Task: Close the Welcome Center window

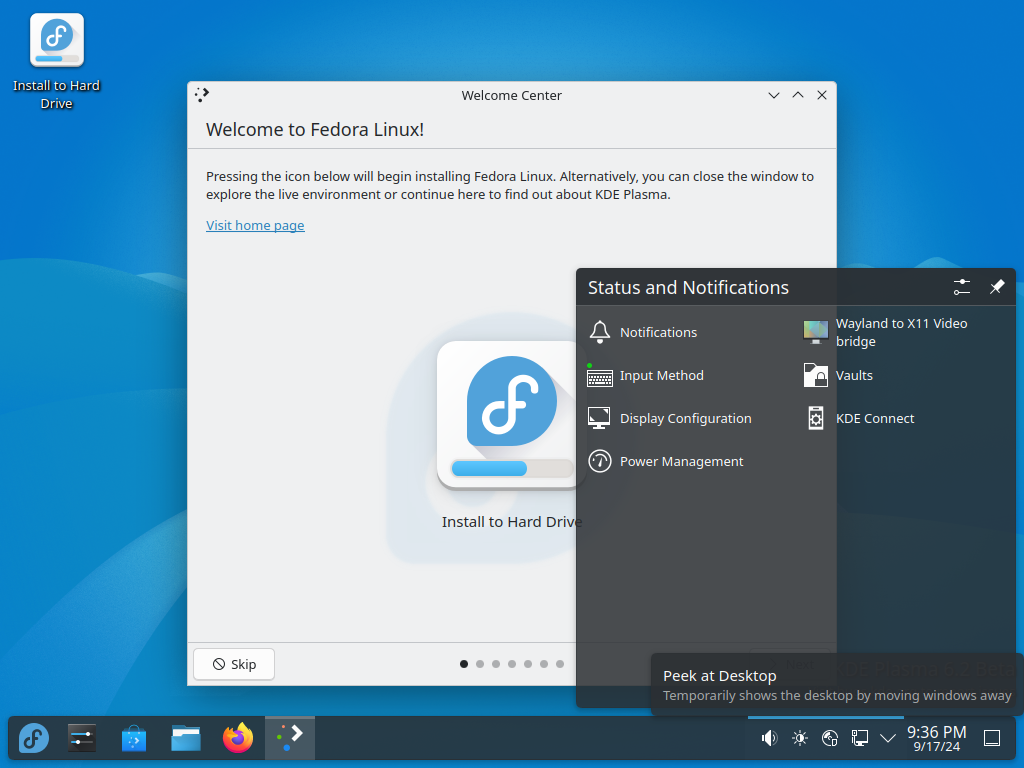Action: click(x=822, y=95)
